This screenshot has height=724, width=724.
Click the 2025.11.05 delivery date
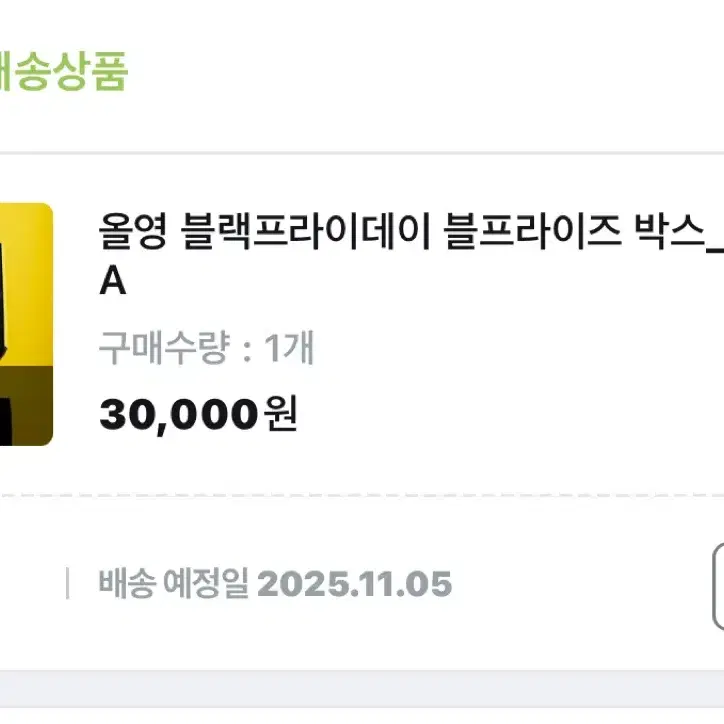[355, 584]
